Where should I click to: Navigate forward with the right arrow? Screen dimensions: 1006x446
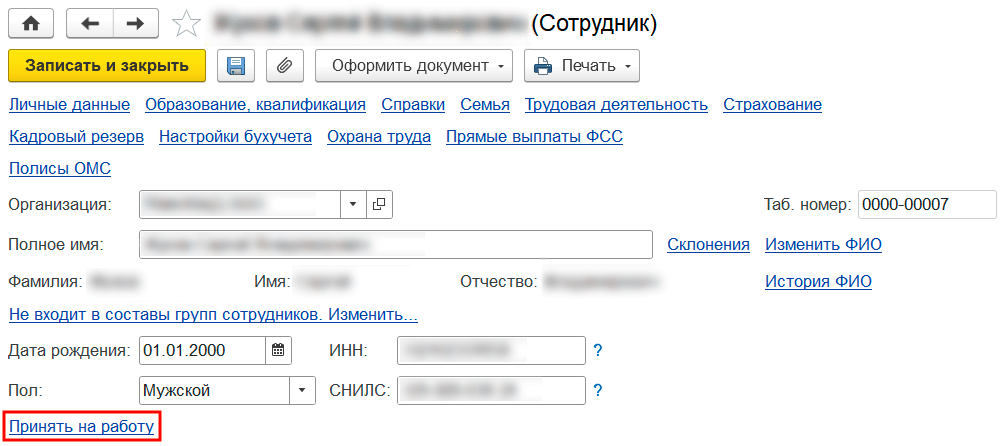tap(137, 23)
